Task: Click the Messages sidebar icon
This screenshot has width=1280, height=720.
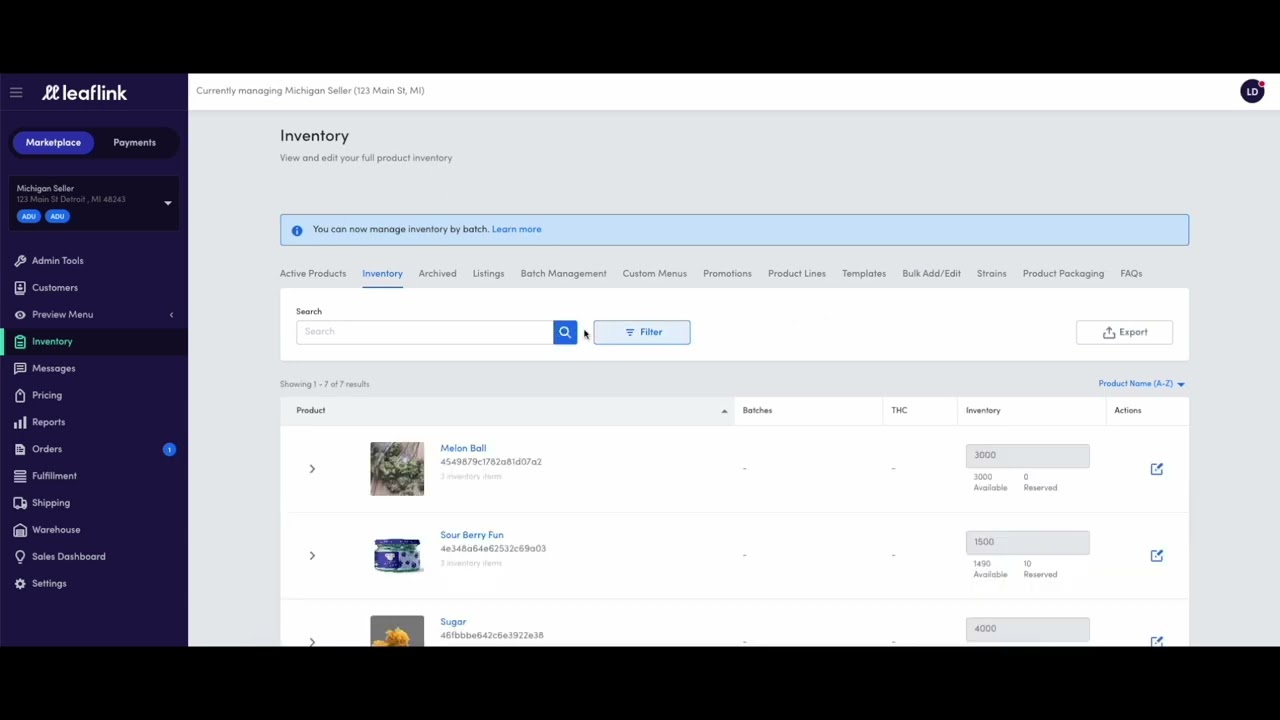Action: pyautogui.click(x=20, y=369)
